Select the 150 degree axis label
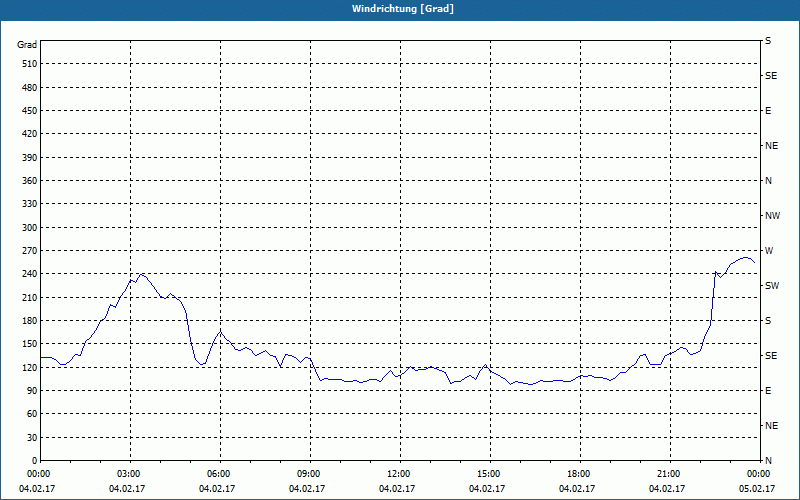Screen dimensions: 800x500 [x=30, y=344]
